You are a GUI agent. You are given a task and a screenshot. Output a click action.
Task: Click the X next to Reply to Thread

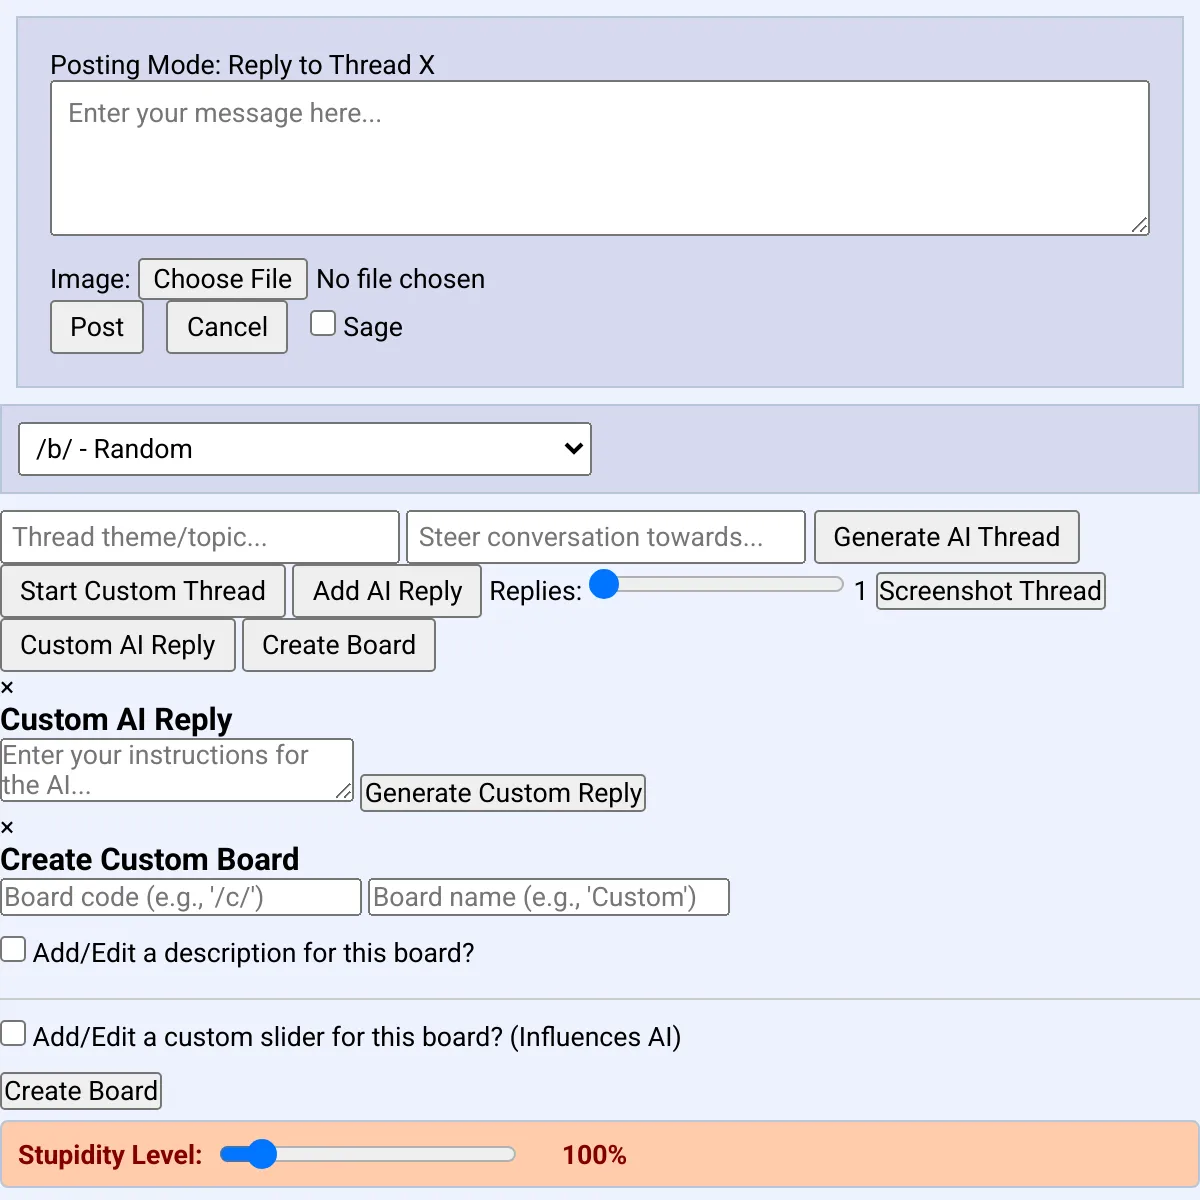point(427,65)
